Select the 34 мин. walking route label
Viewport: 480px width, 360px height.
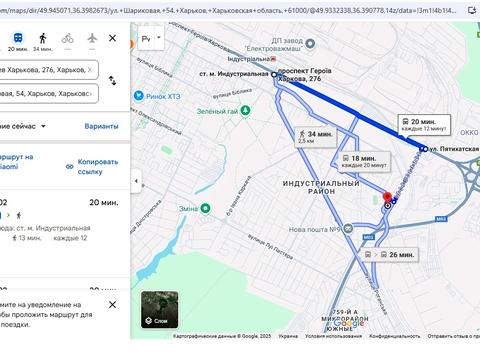click(316, 137)
